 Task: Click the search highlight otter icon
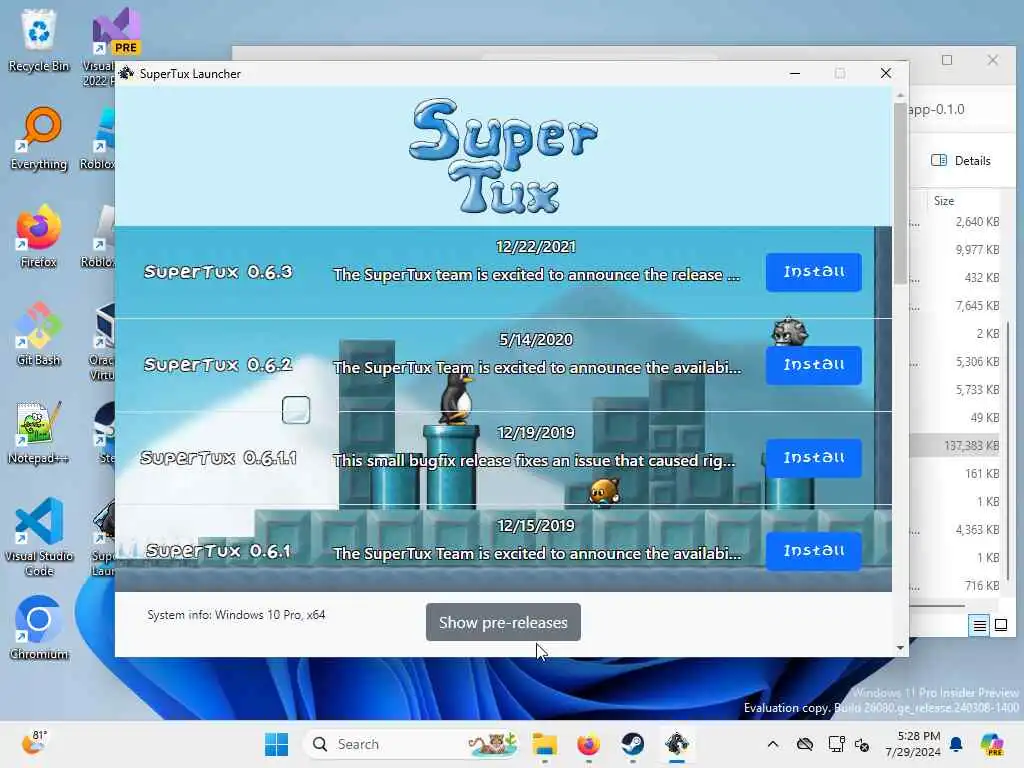pyautogui.click(x=492, y=744)
